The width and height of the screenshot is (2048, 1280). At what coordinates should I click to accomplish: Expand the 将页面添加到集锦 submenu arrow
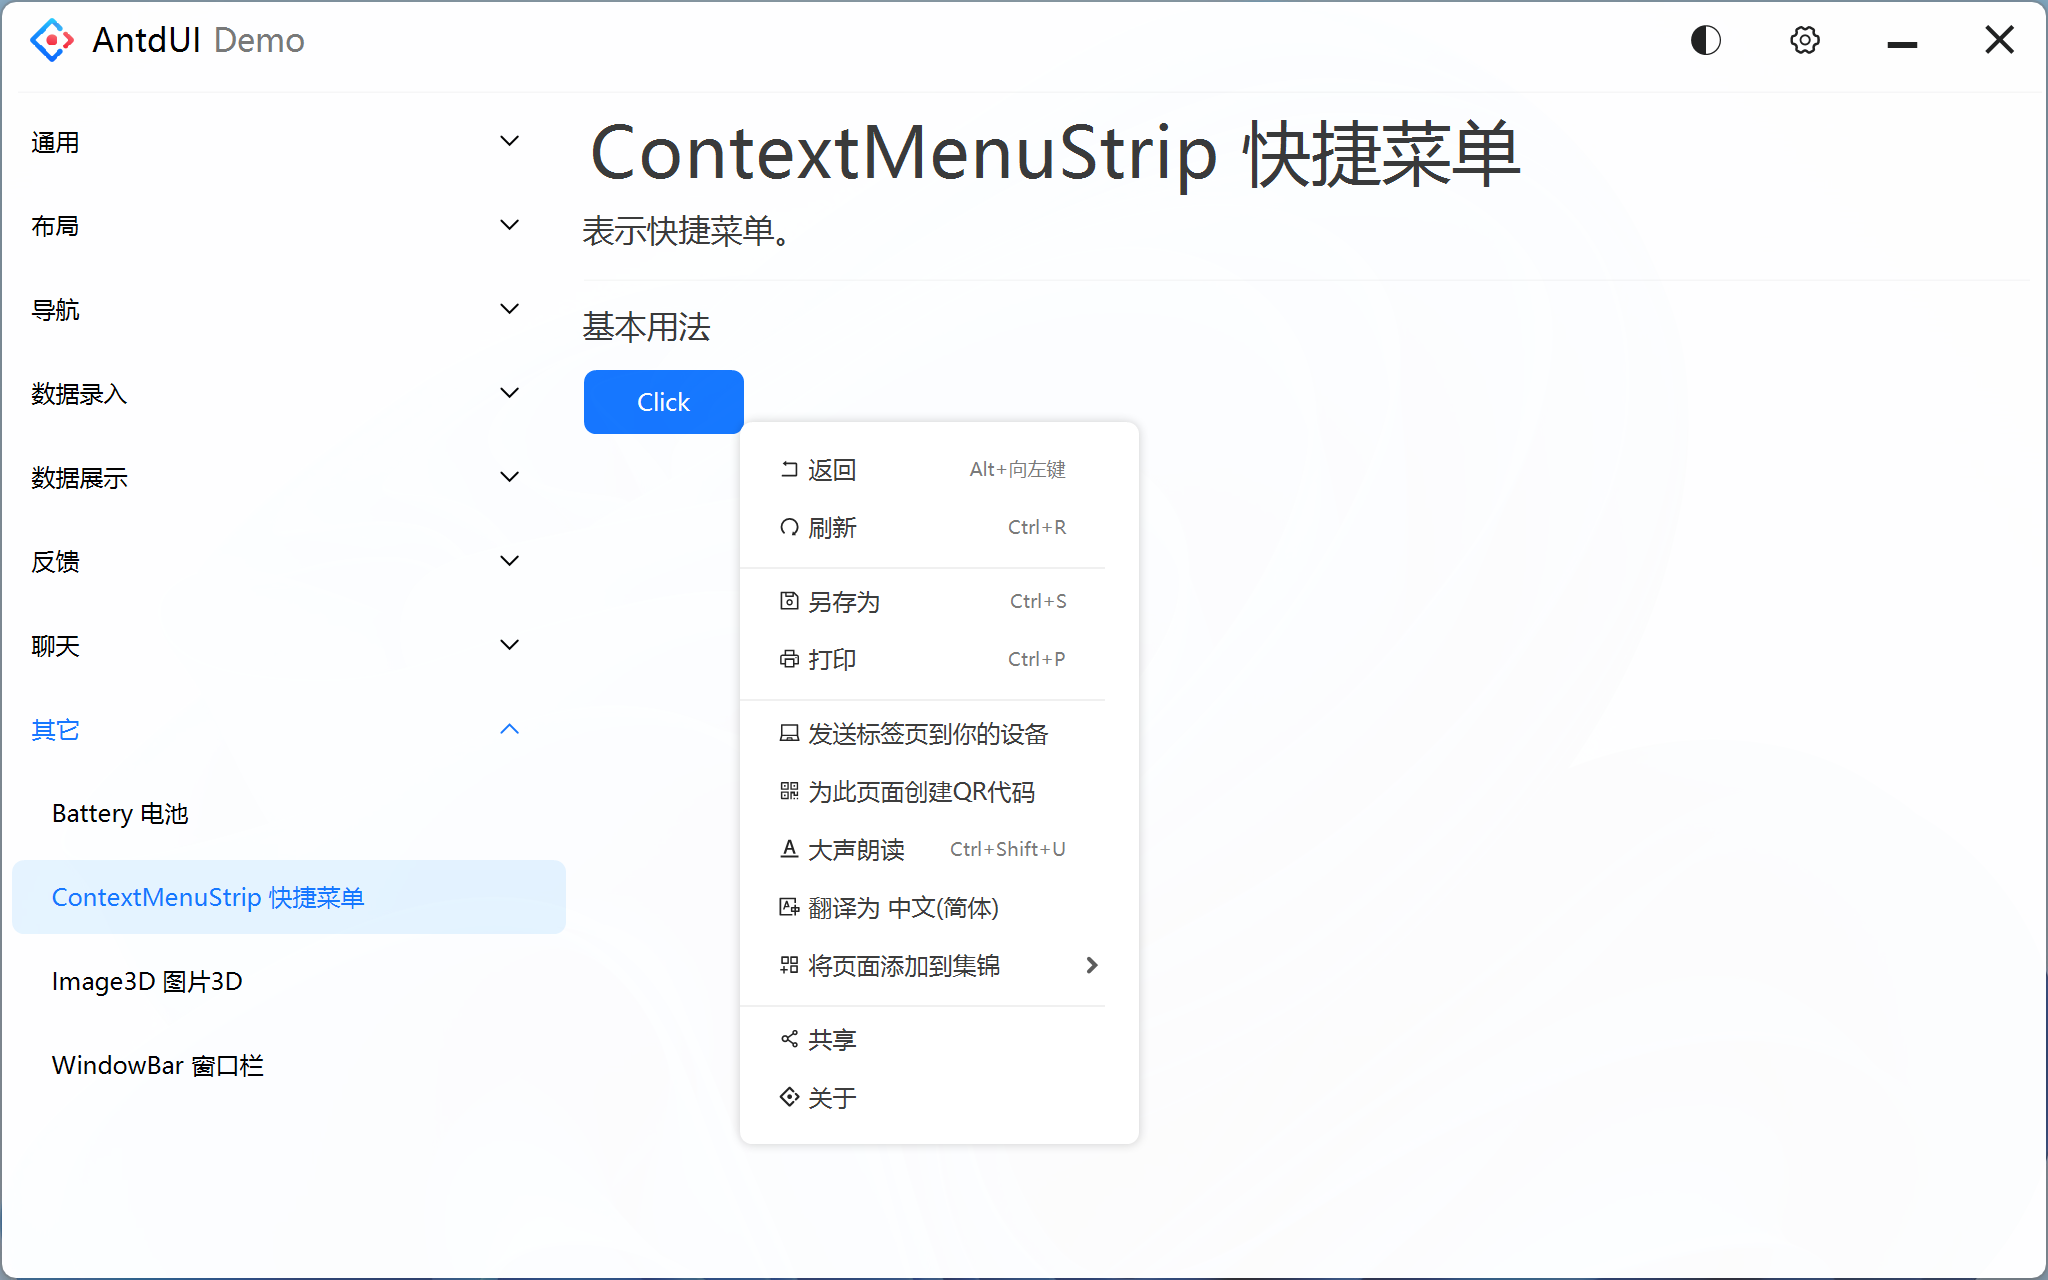point(1092,965)
